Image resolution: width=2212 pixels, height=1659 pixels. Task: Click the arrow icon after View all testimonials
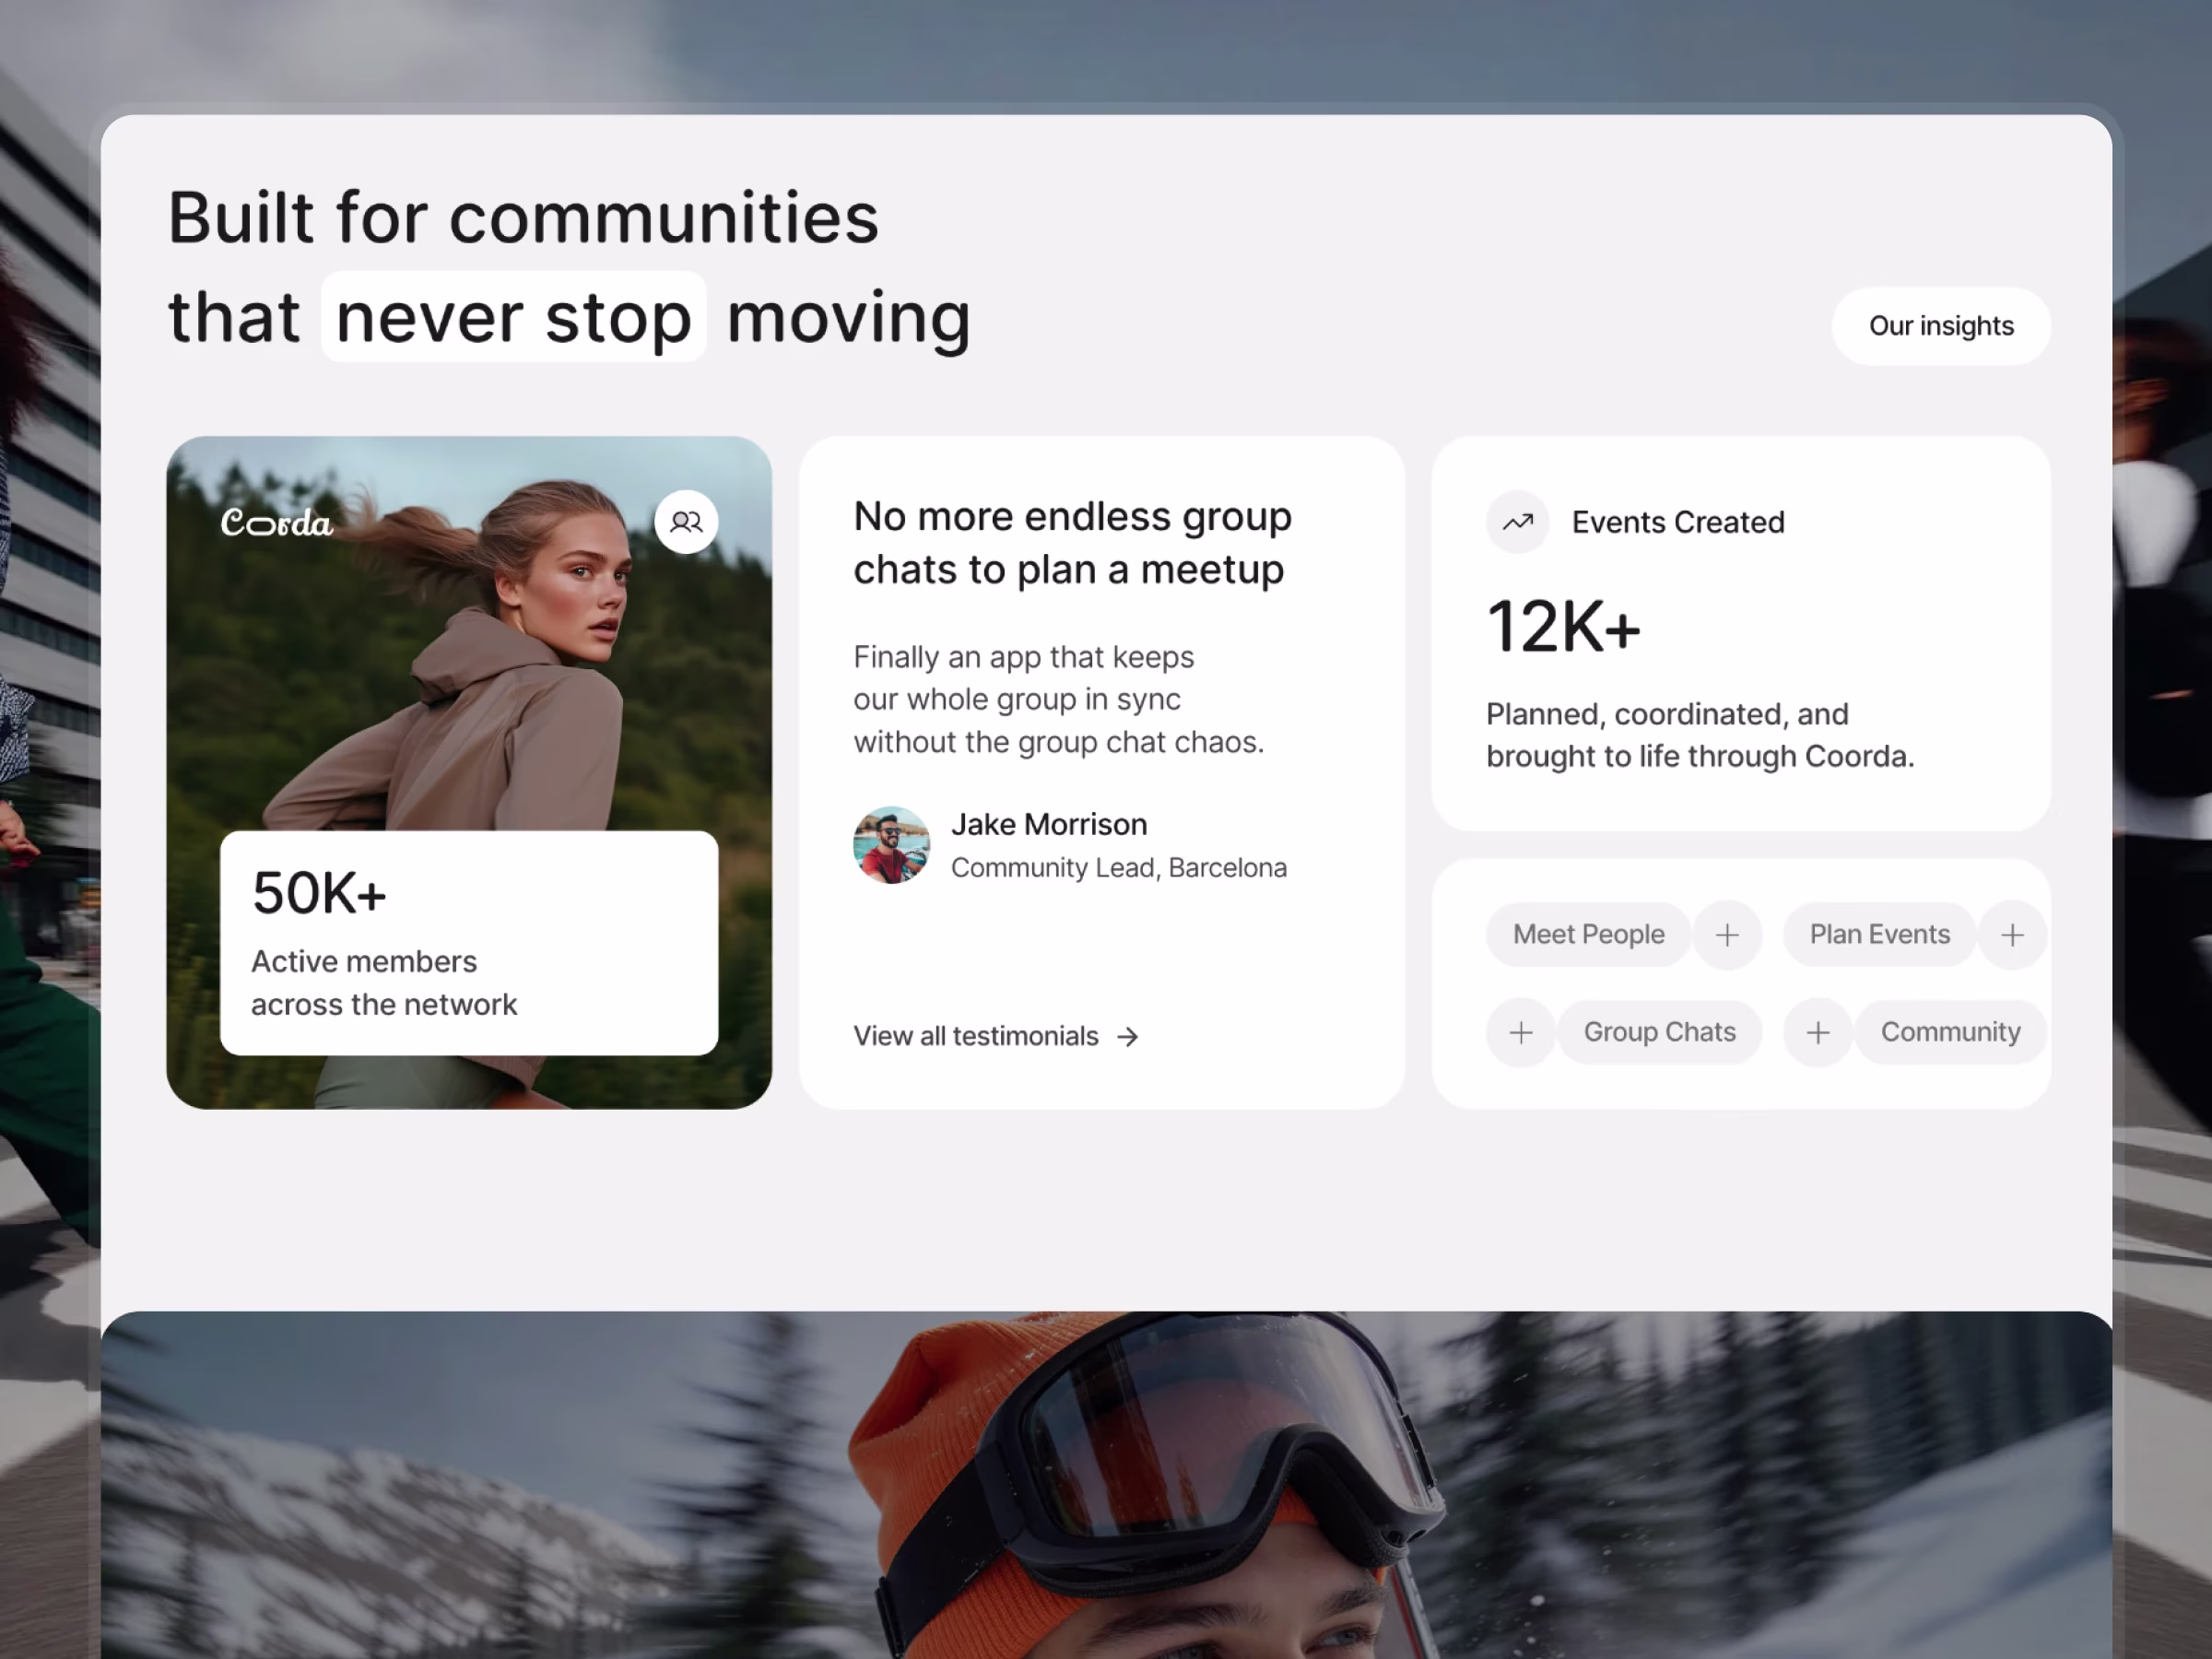point(1128,1037)
